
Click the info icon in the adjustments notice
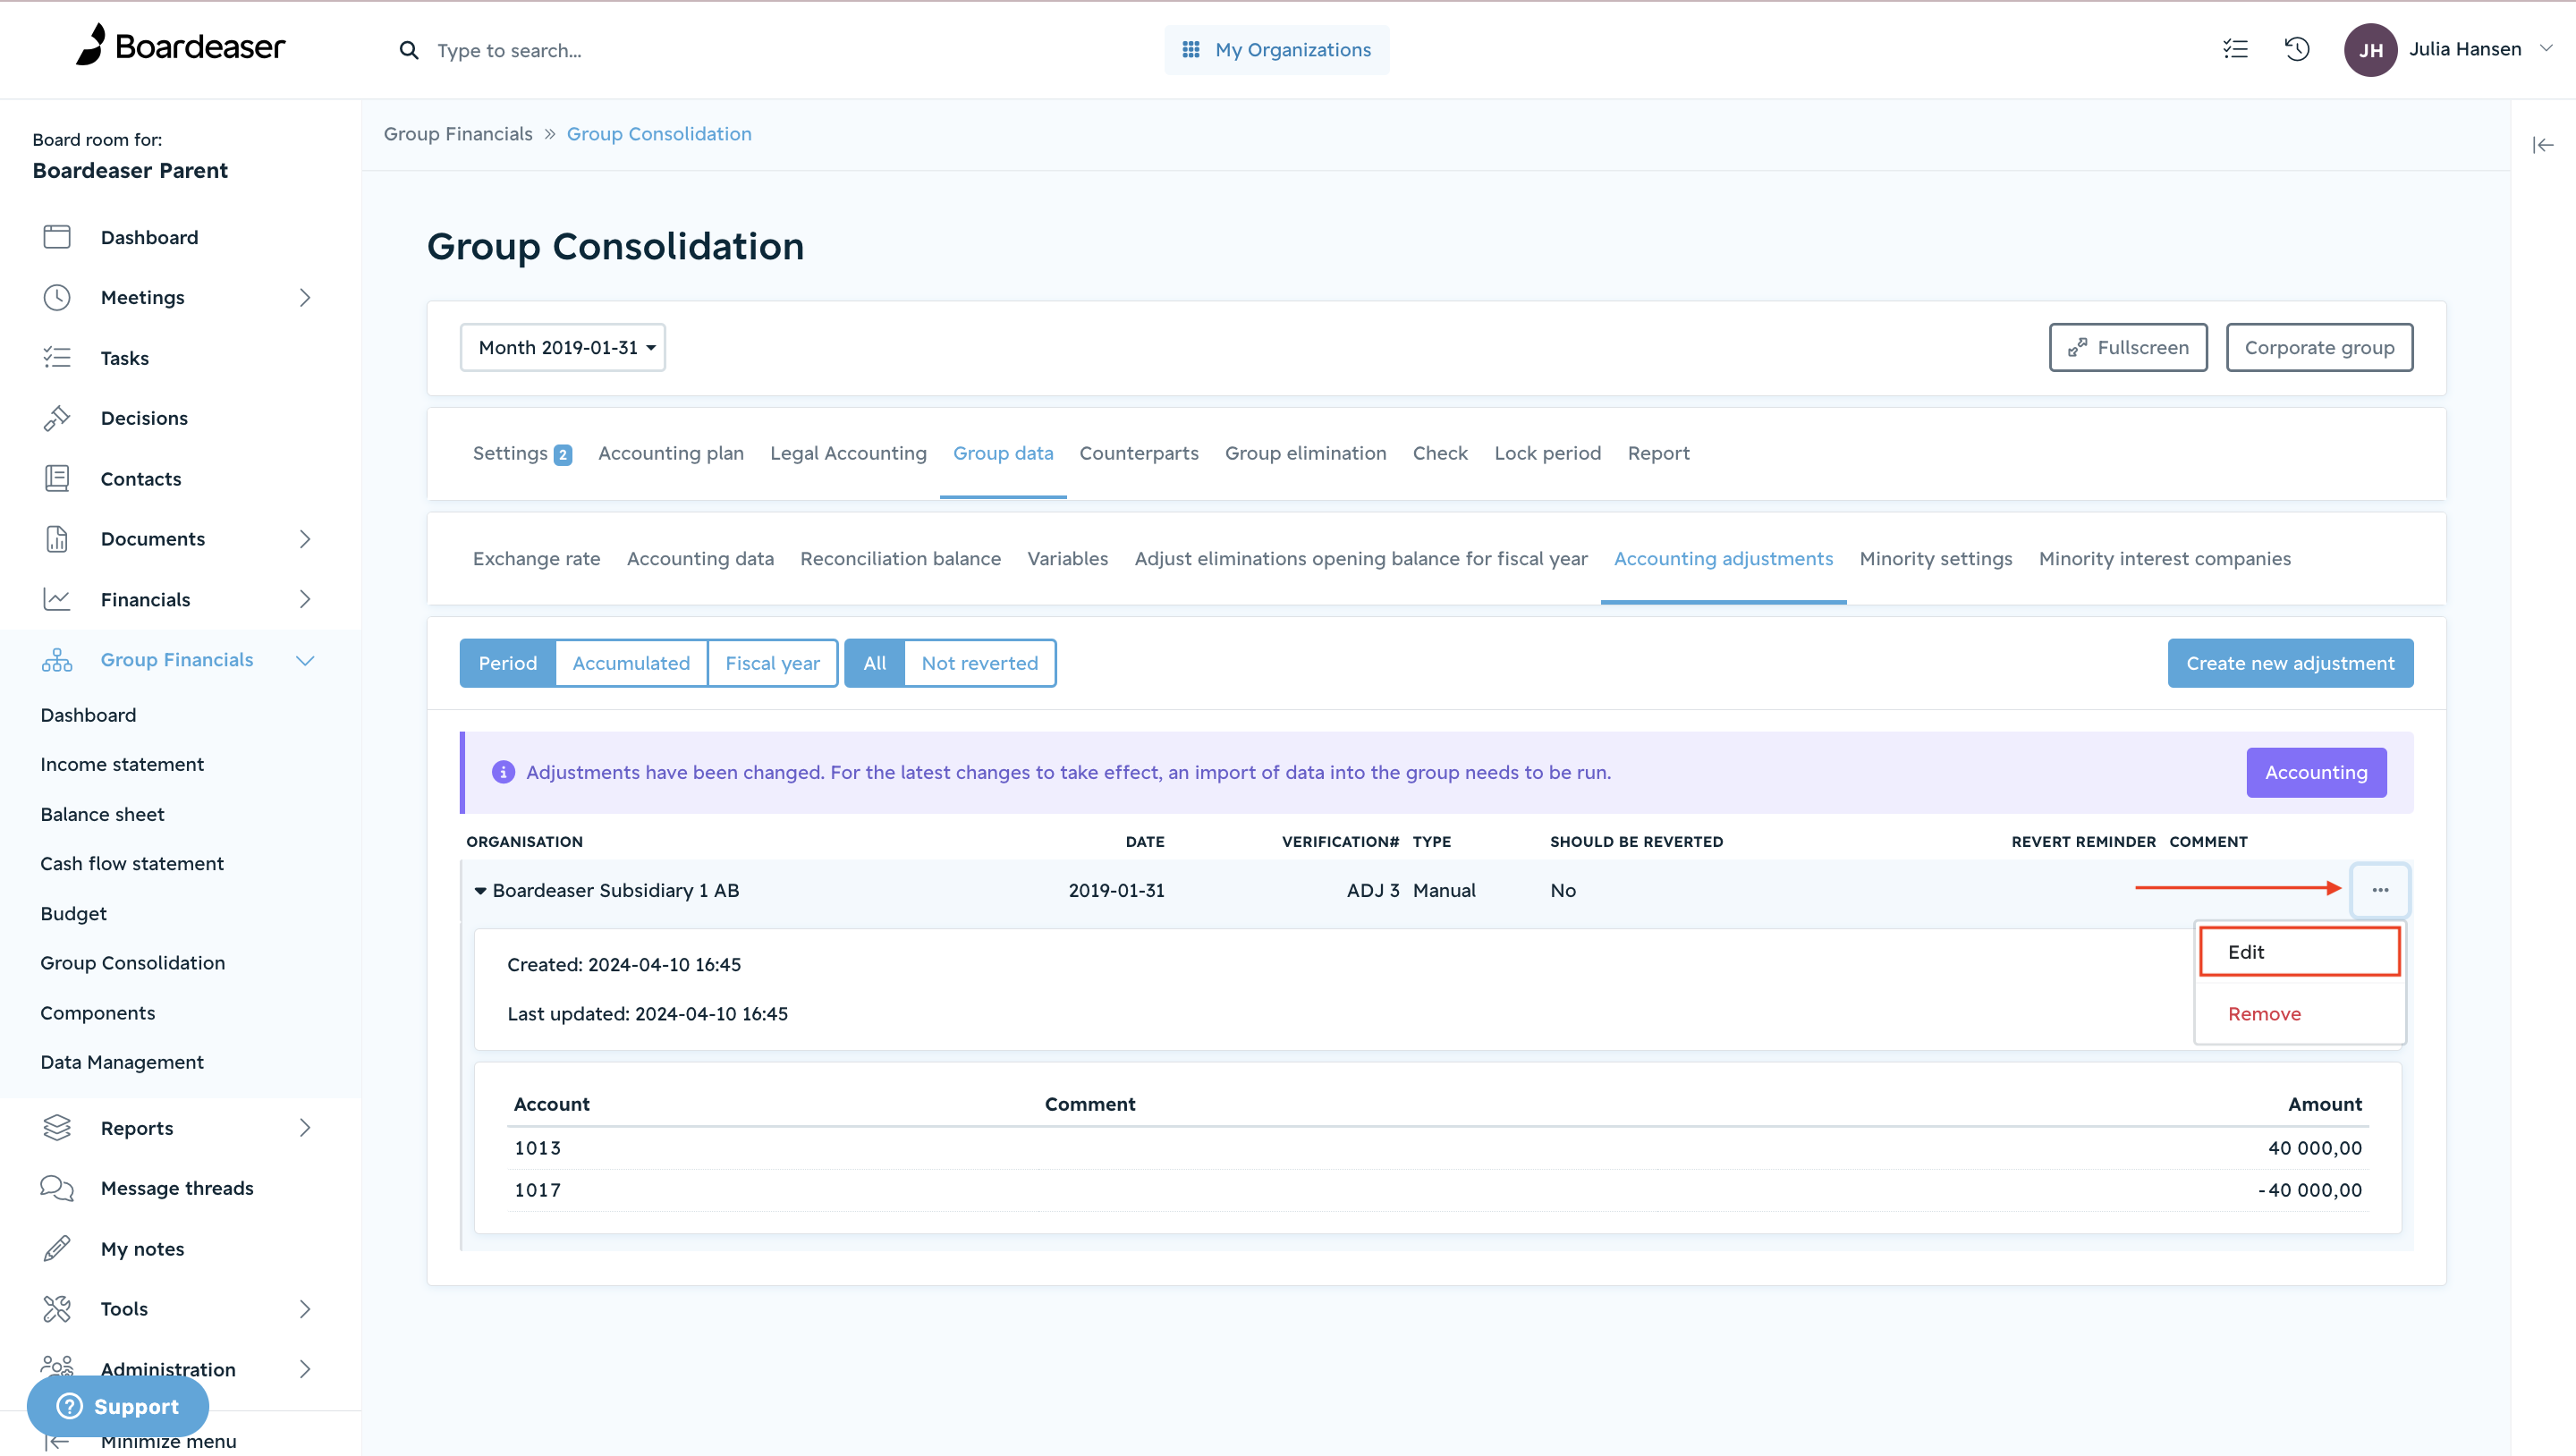click(503, 773)
